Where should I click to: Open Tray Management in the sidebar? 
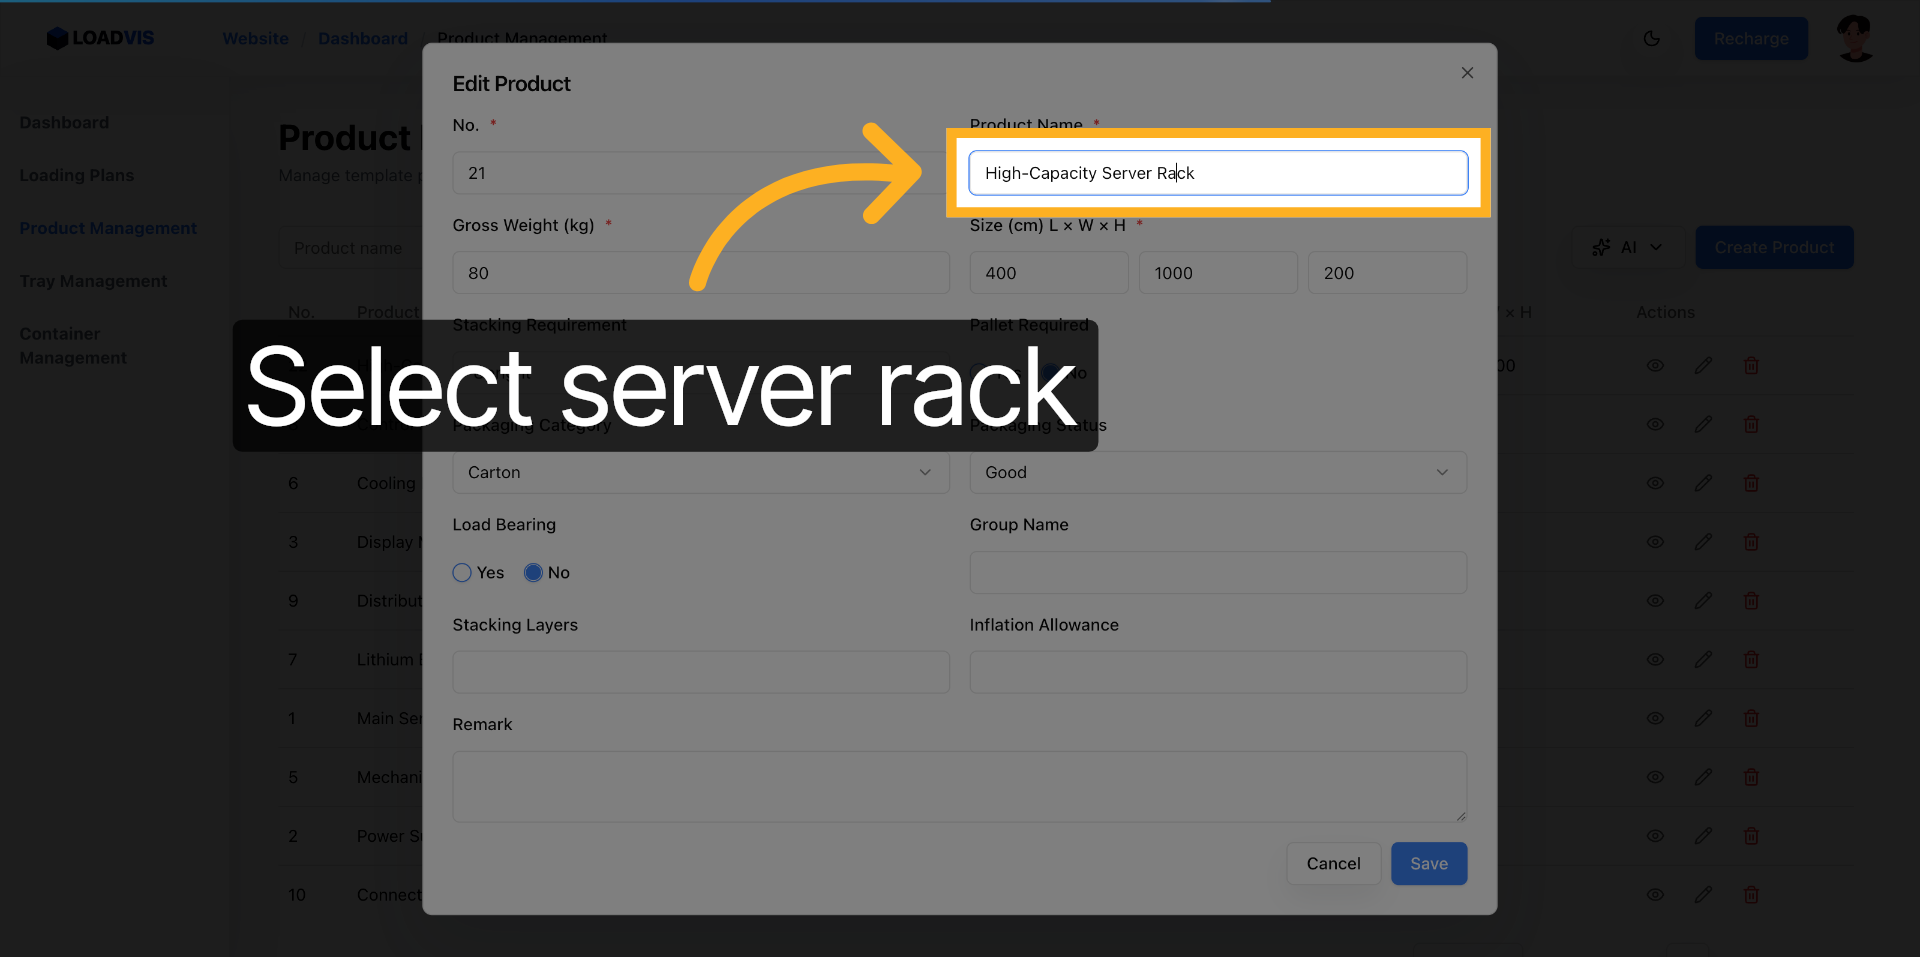coord(93,281)
